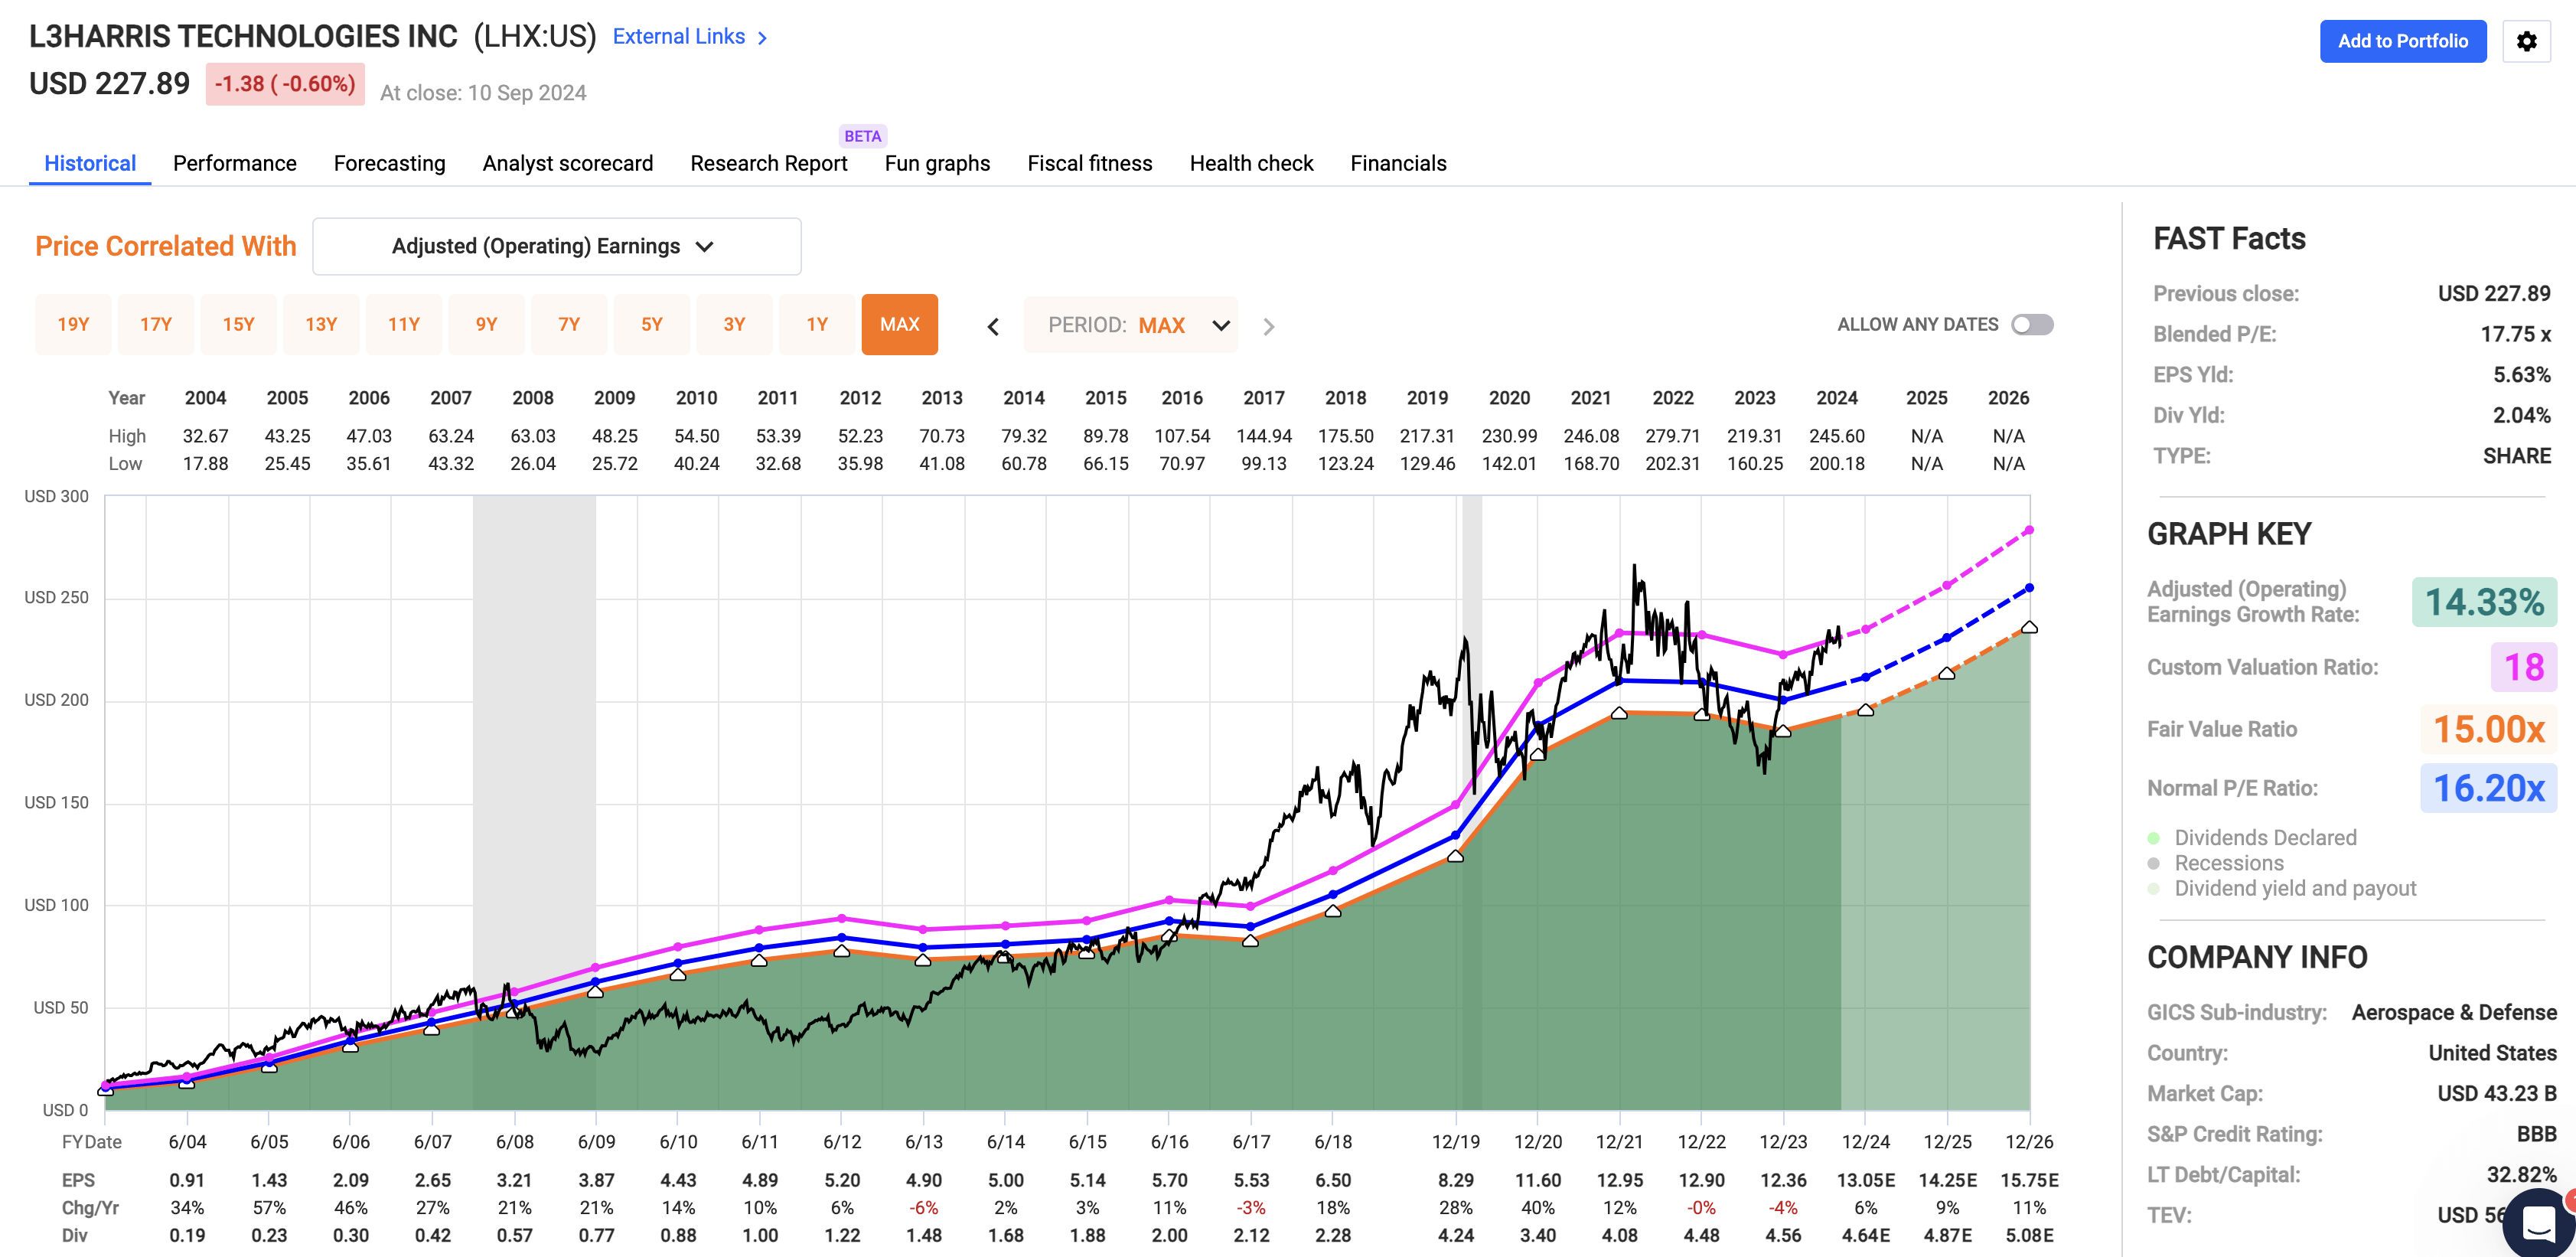
Task: Click the 12/19 white triangle earnings marker
Action: point(1456,856)
